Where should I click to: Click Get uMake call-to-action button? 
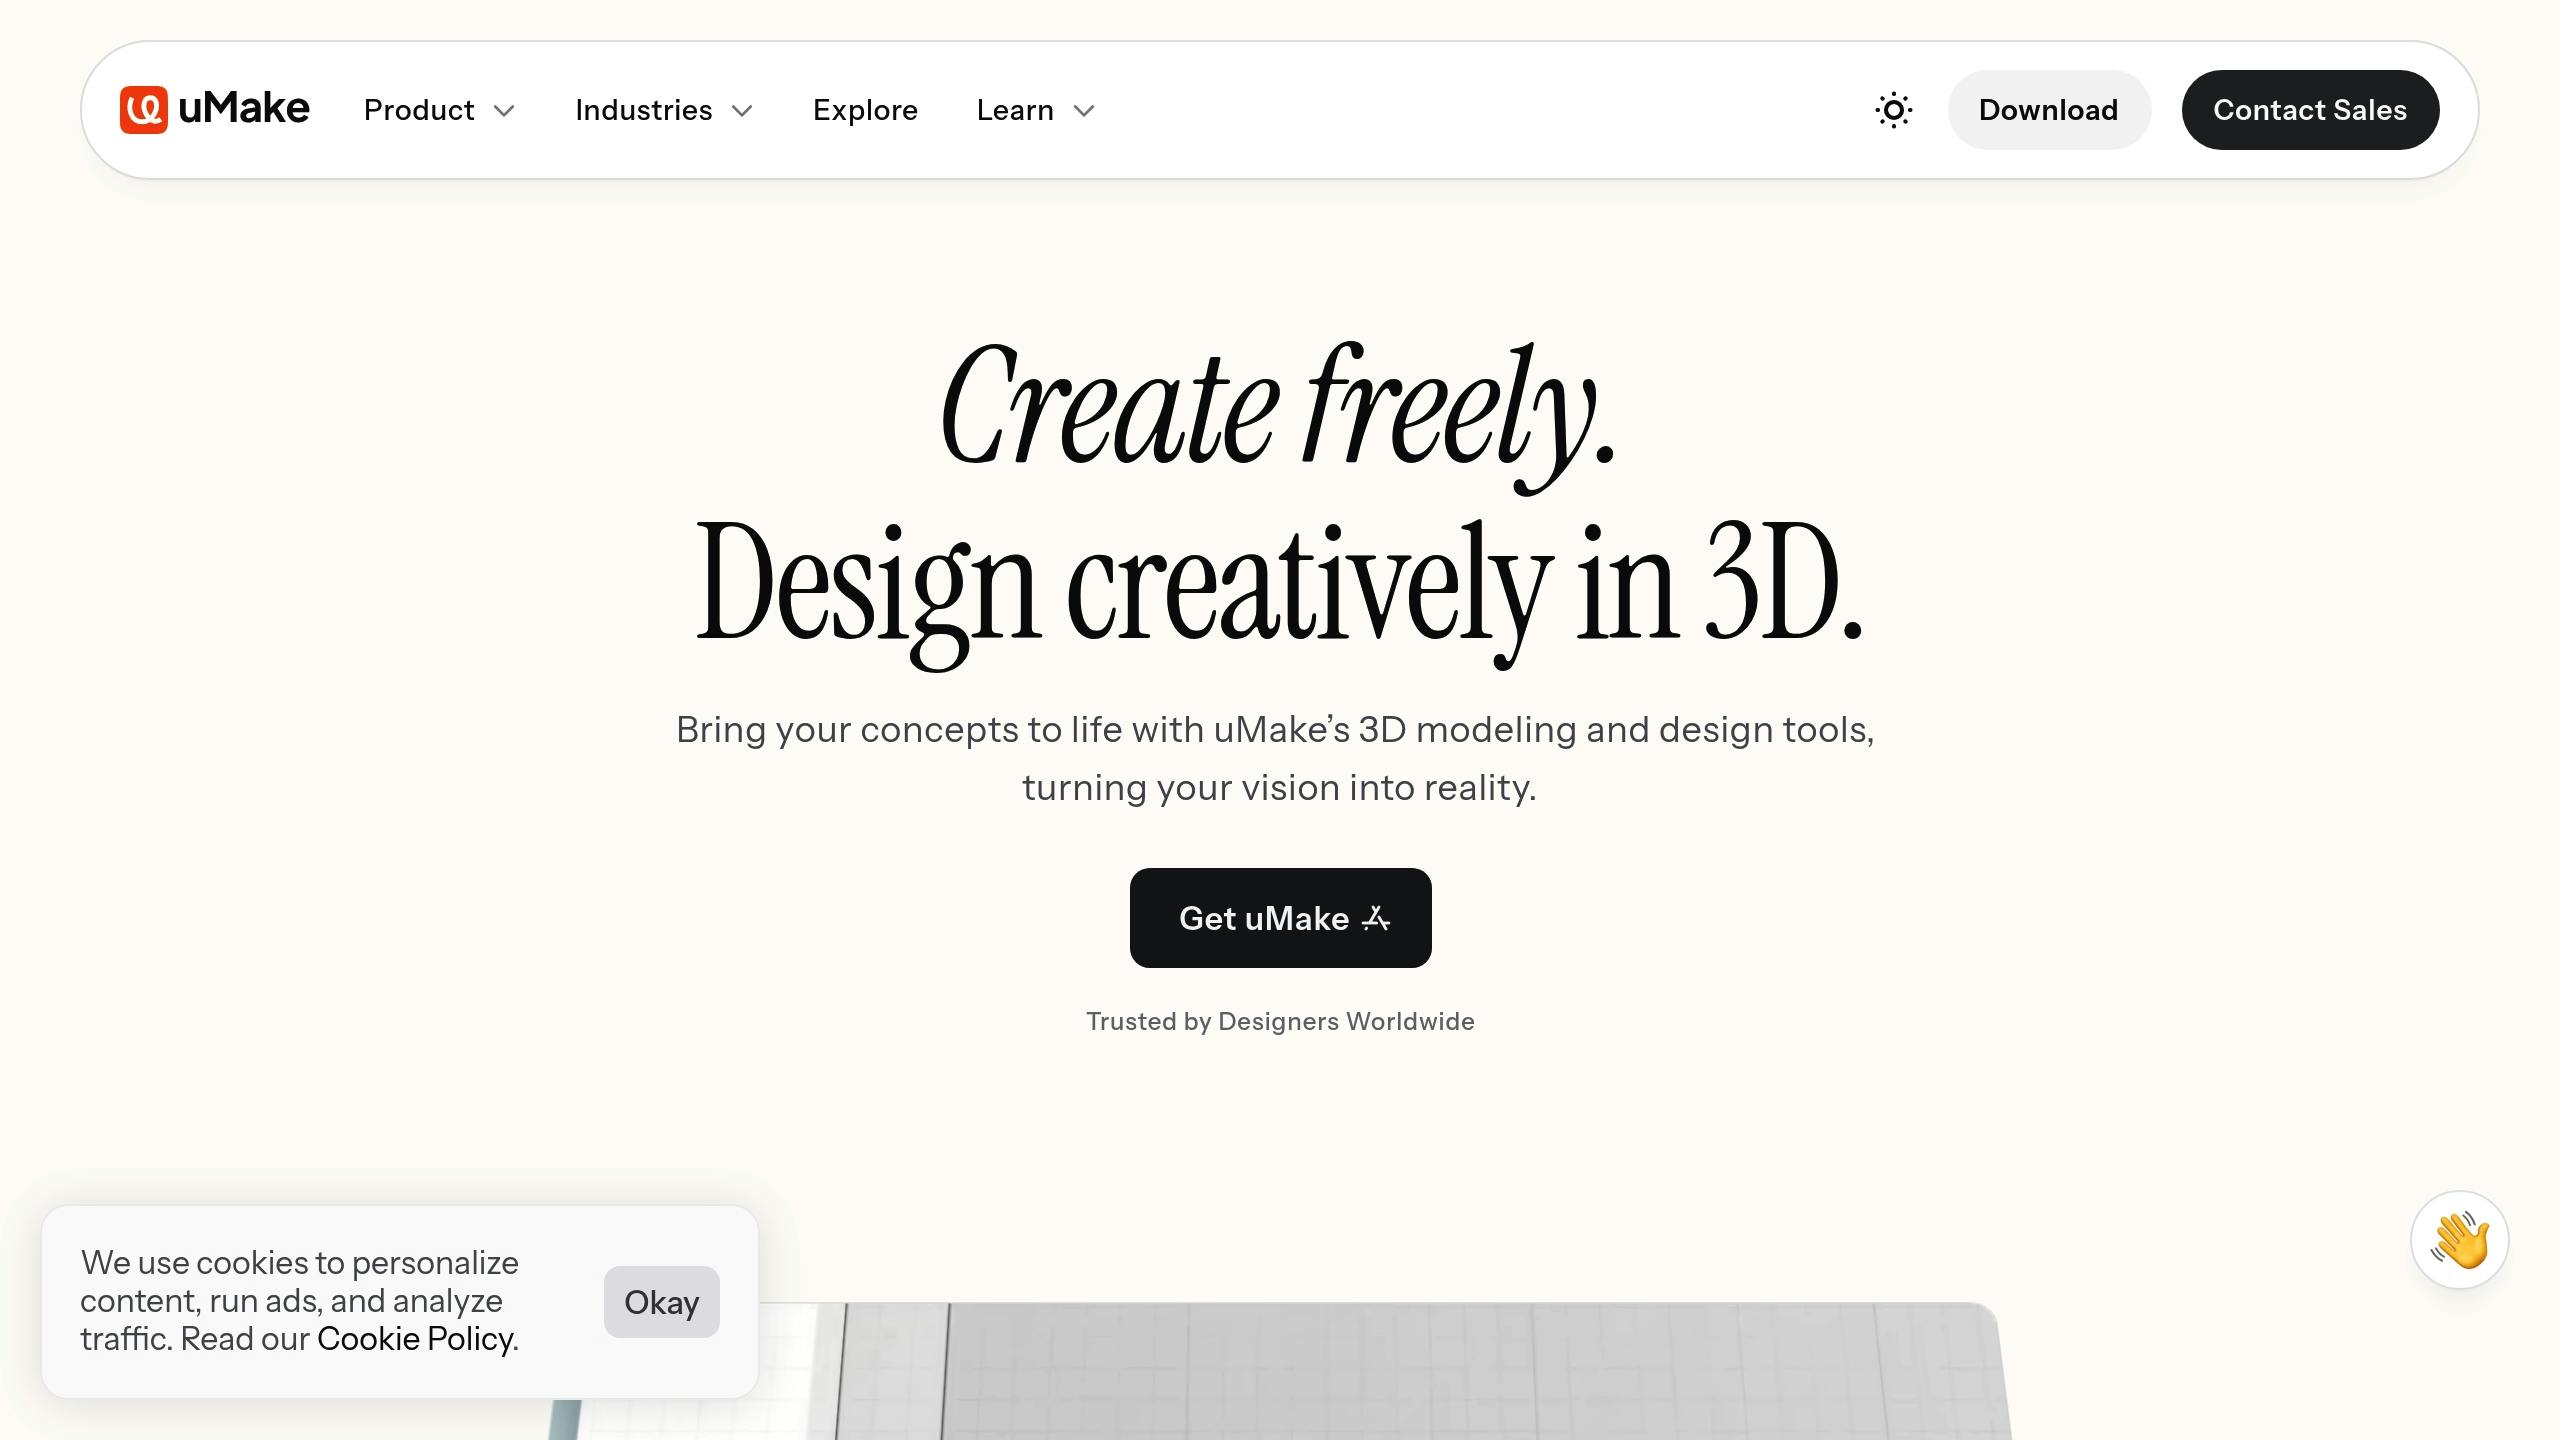tap(1280, 918)
